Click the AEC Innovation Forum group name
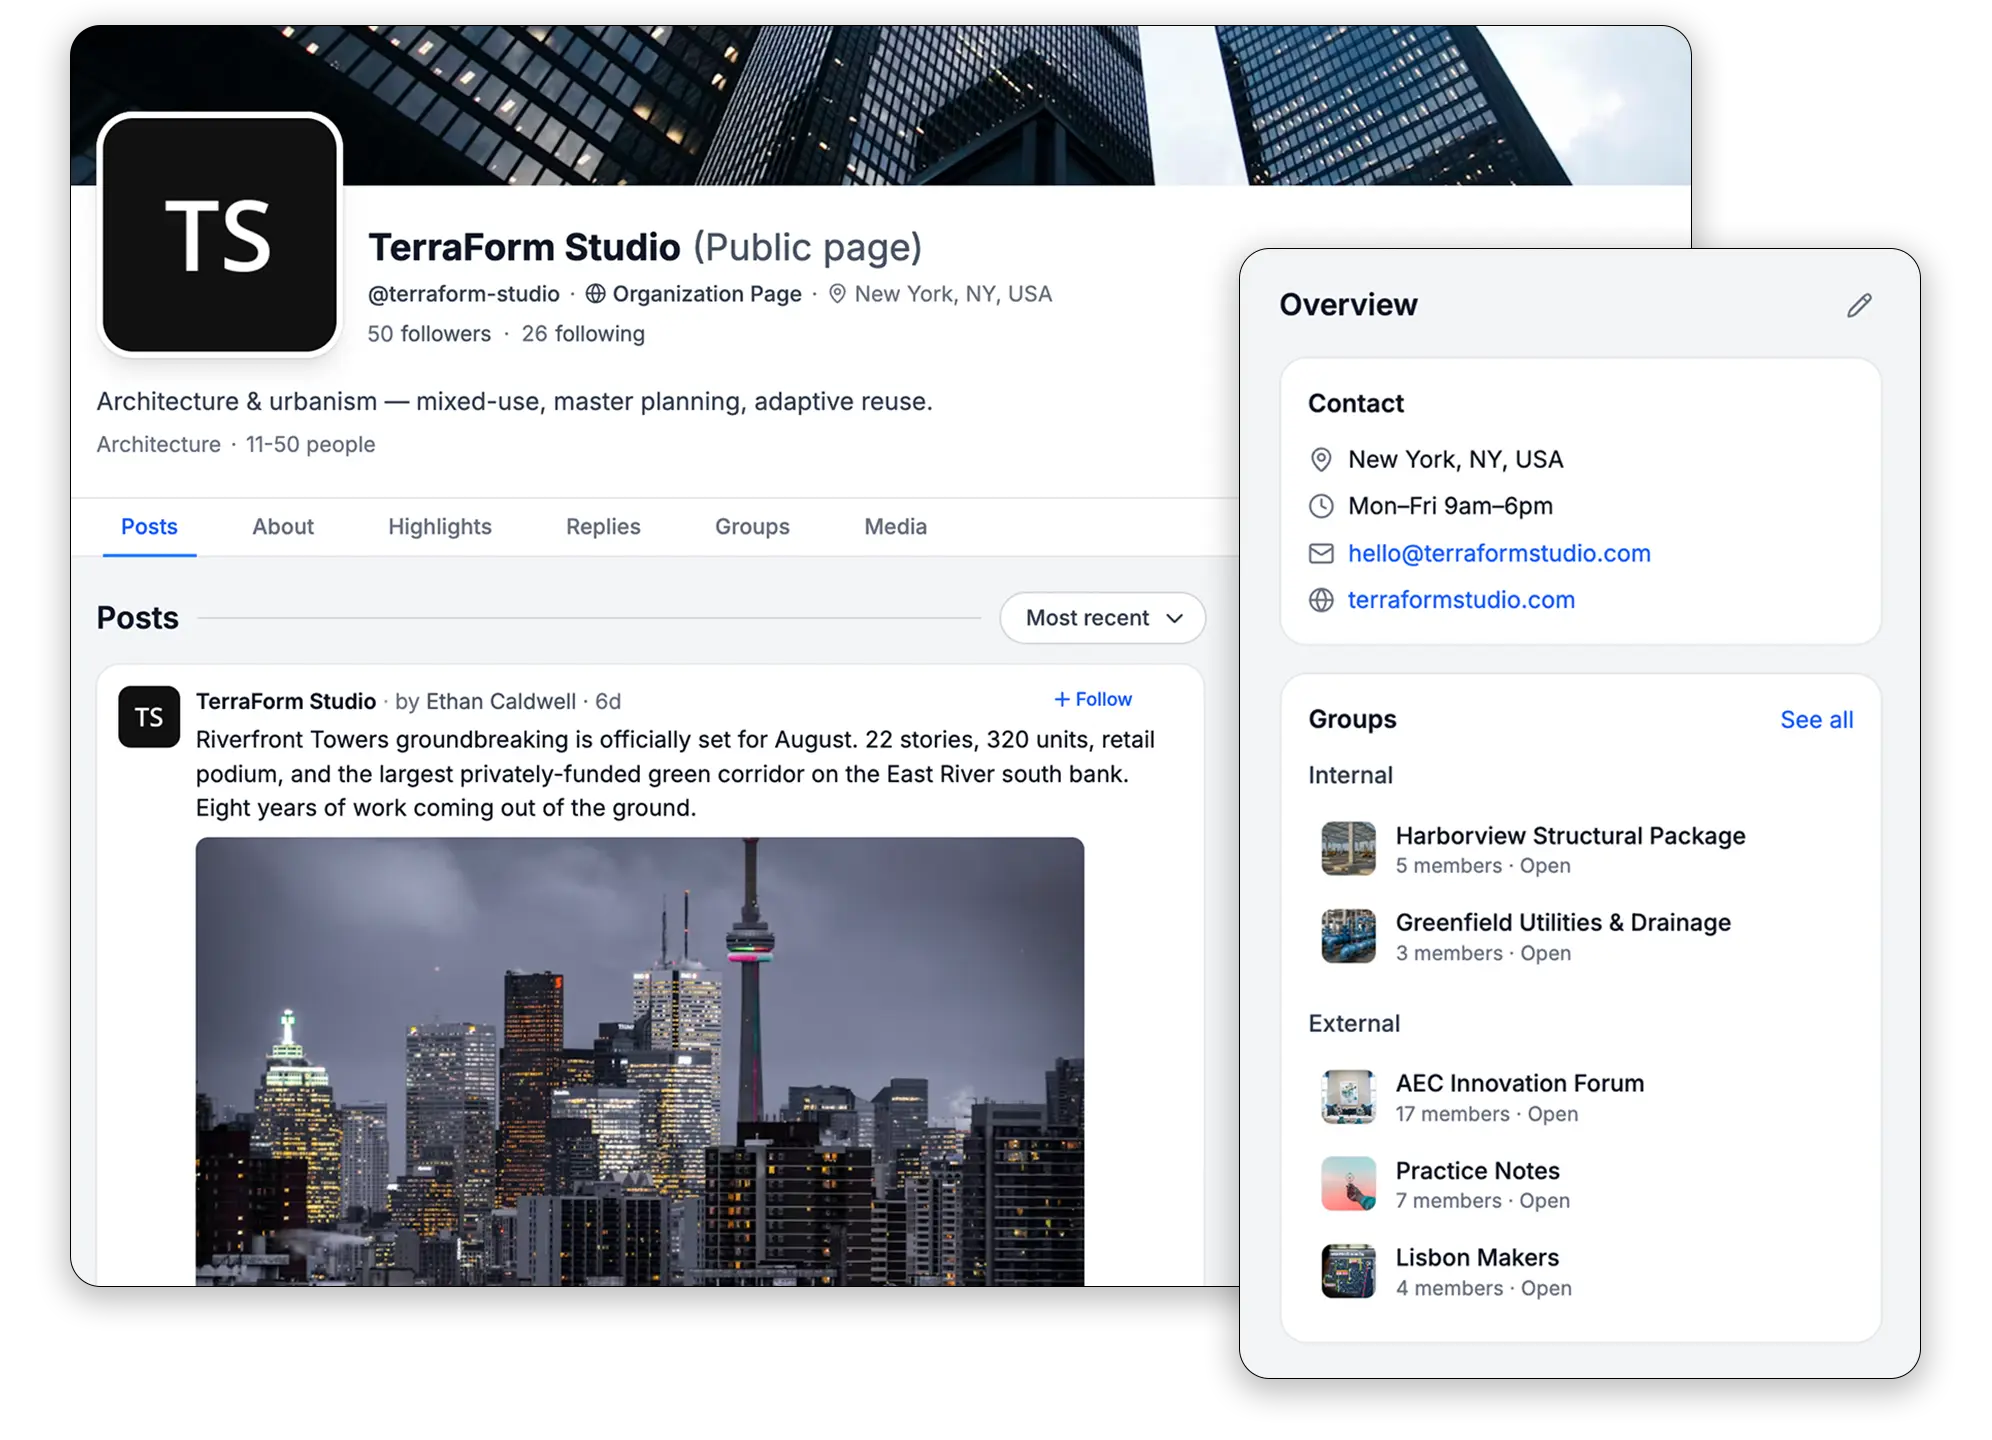This screenshot has width=1992, height=1440. coord(1520,1083)
